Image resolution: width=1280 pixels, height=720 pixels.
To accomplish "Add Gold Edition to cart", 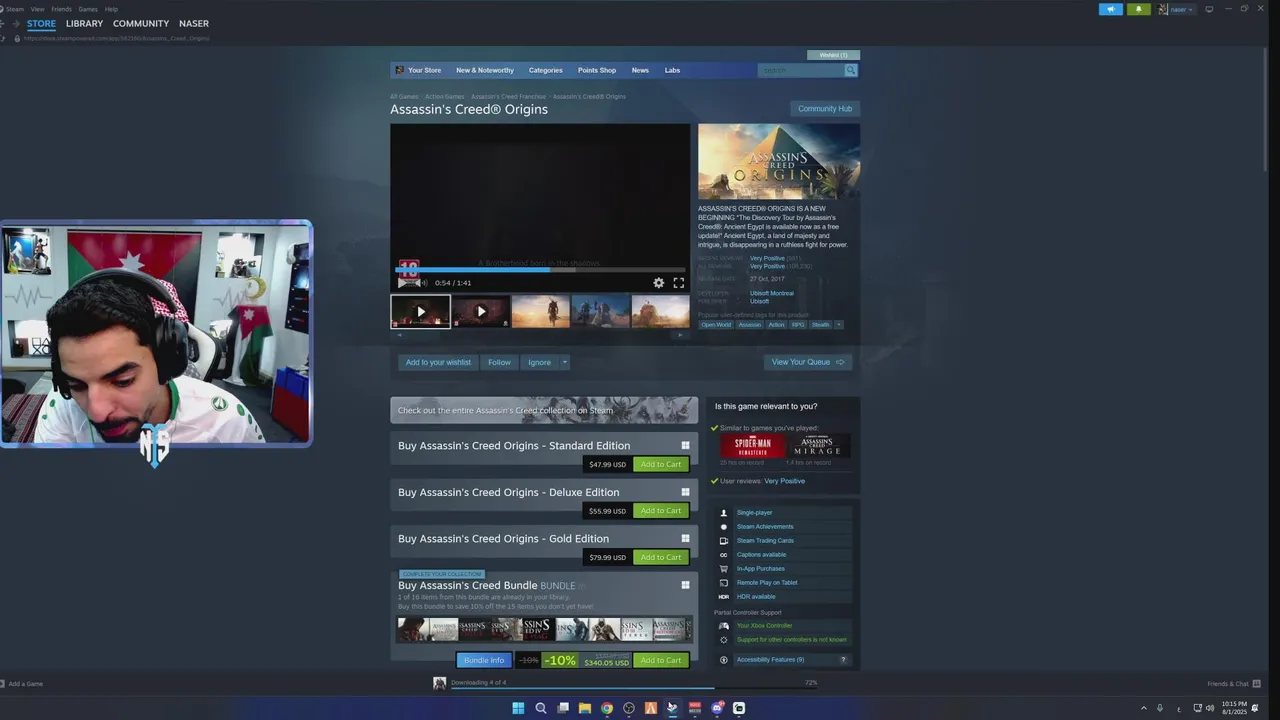I will pos(661,558).
